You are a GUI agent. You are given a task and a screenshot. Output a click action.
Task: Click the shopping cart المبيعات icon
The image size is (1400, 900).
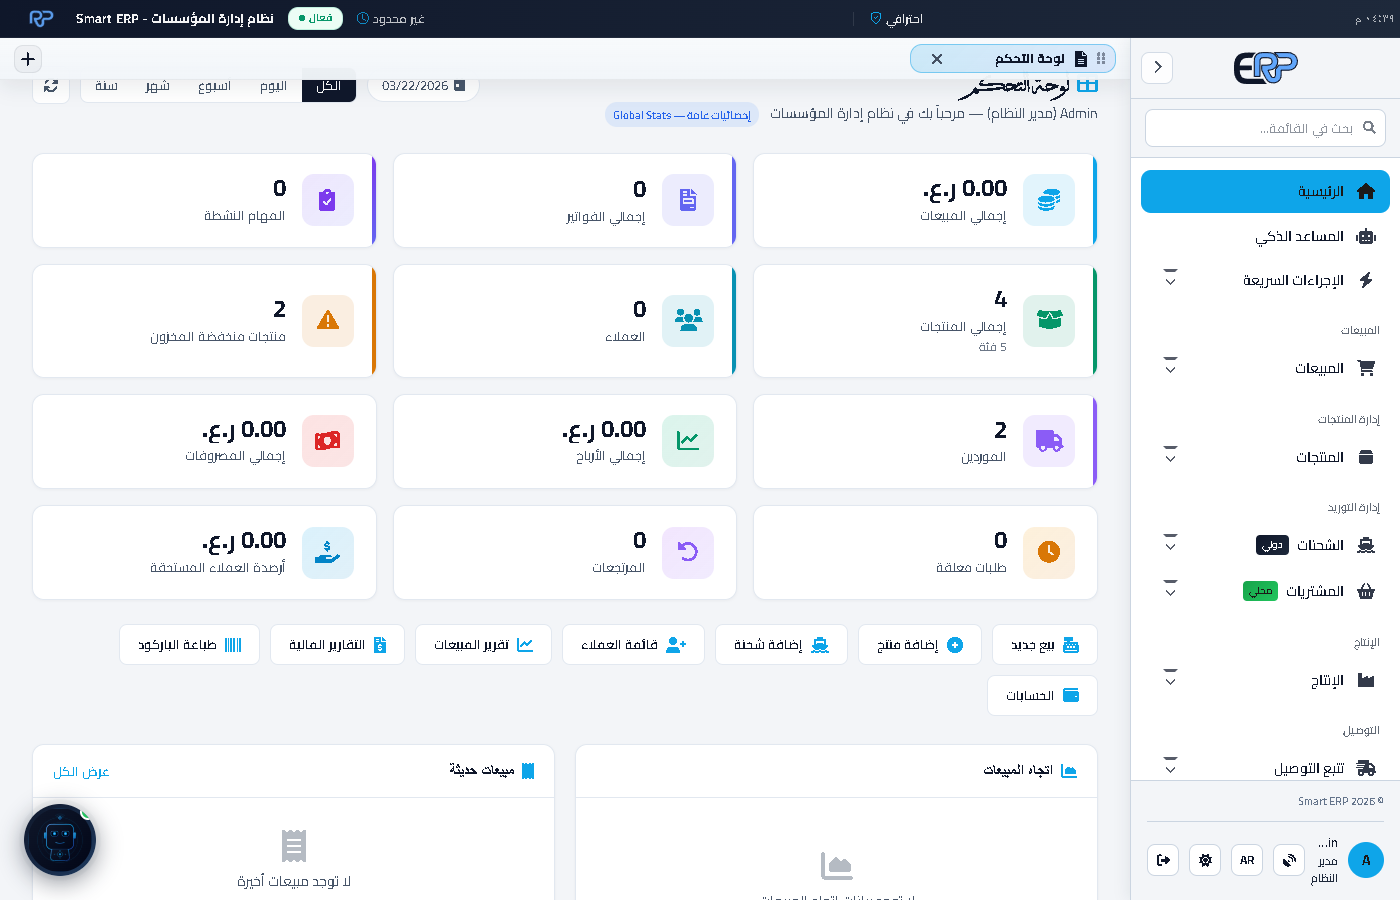(x=1366, y=368)
